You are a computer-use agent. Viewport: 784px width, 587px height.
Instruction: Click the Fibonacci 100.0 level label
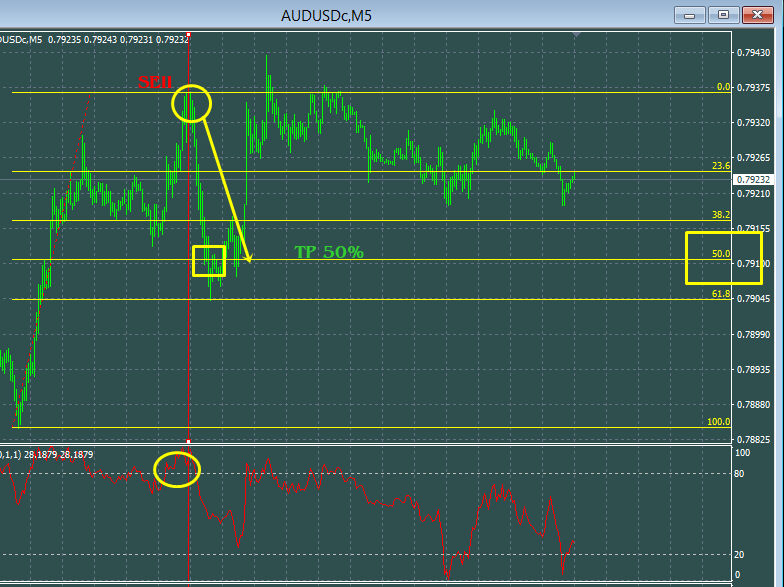[718, 422]
